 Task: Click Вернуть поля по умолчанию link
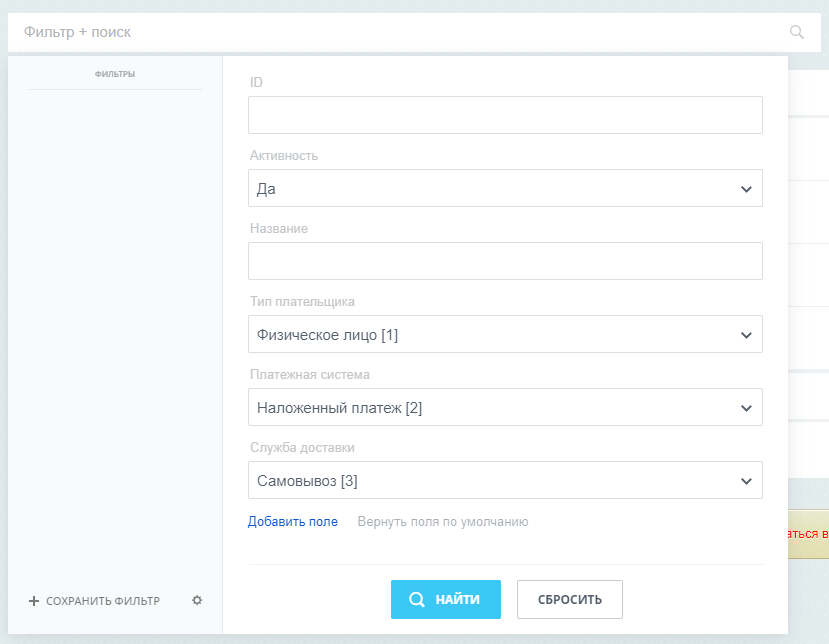[443, 521]
